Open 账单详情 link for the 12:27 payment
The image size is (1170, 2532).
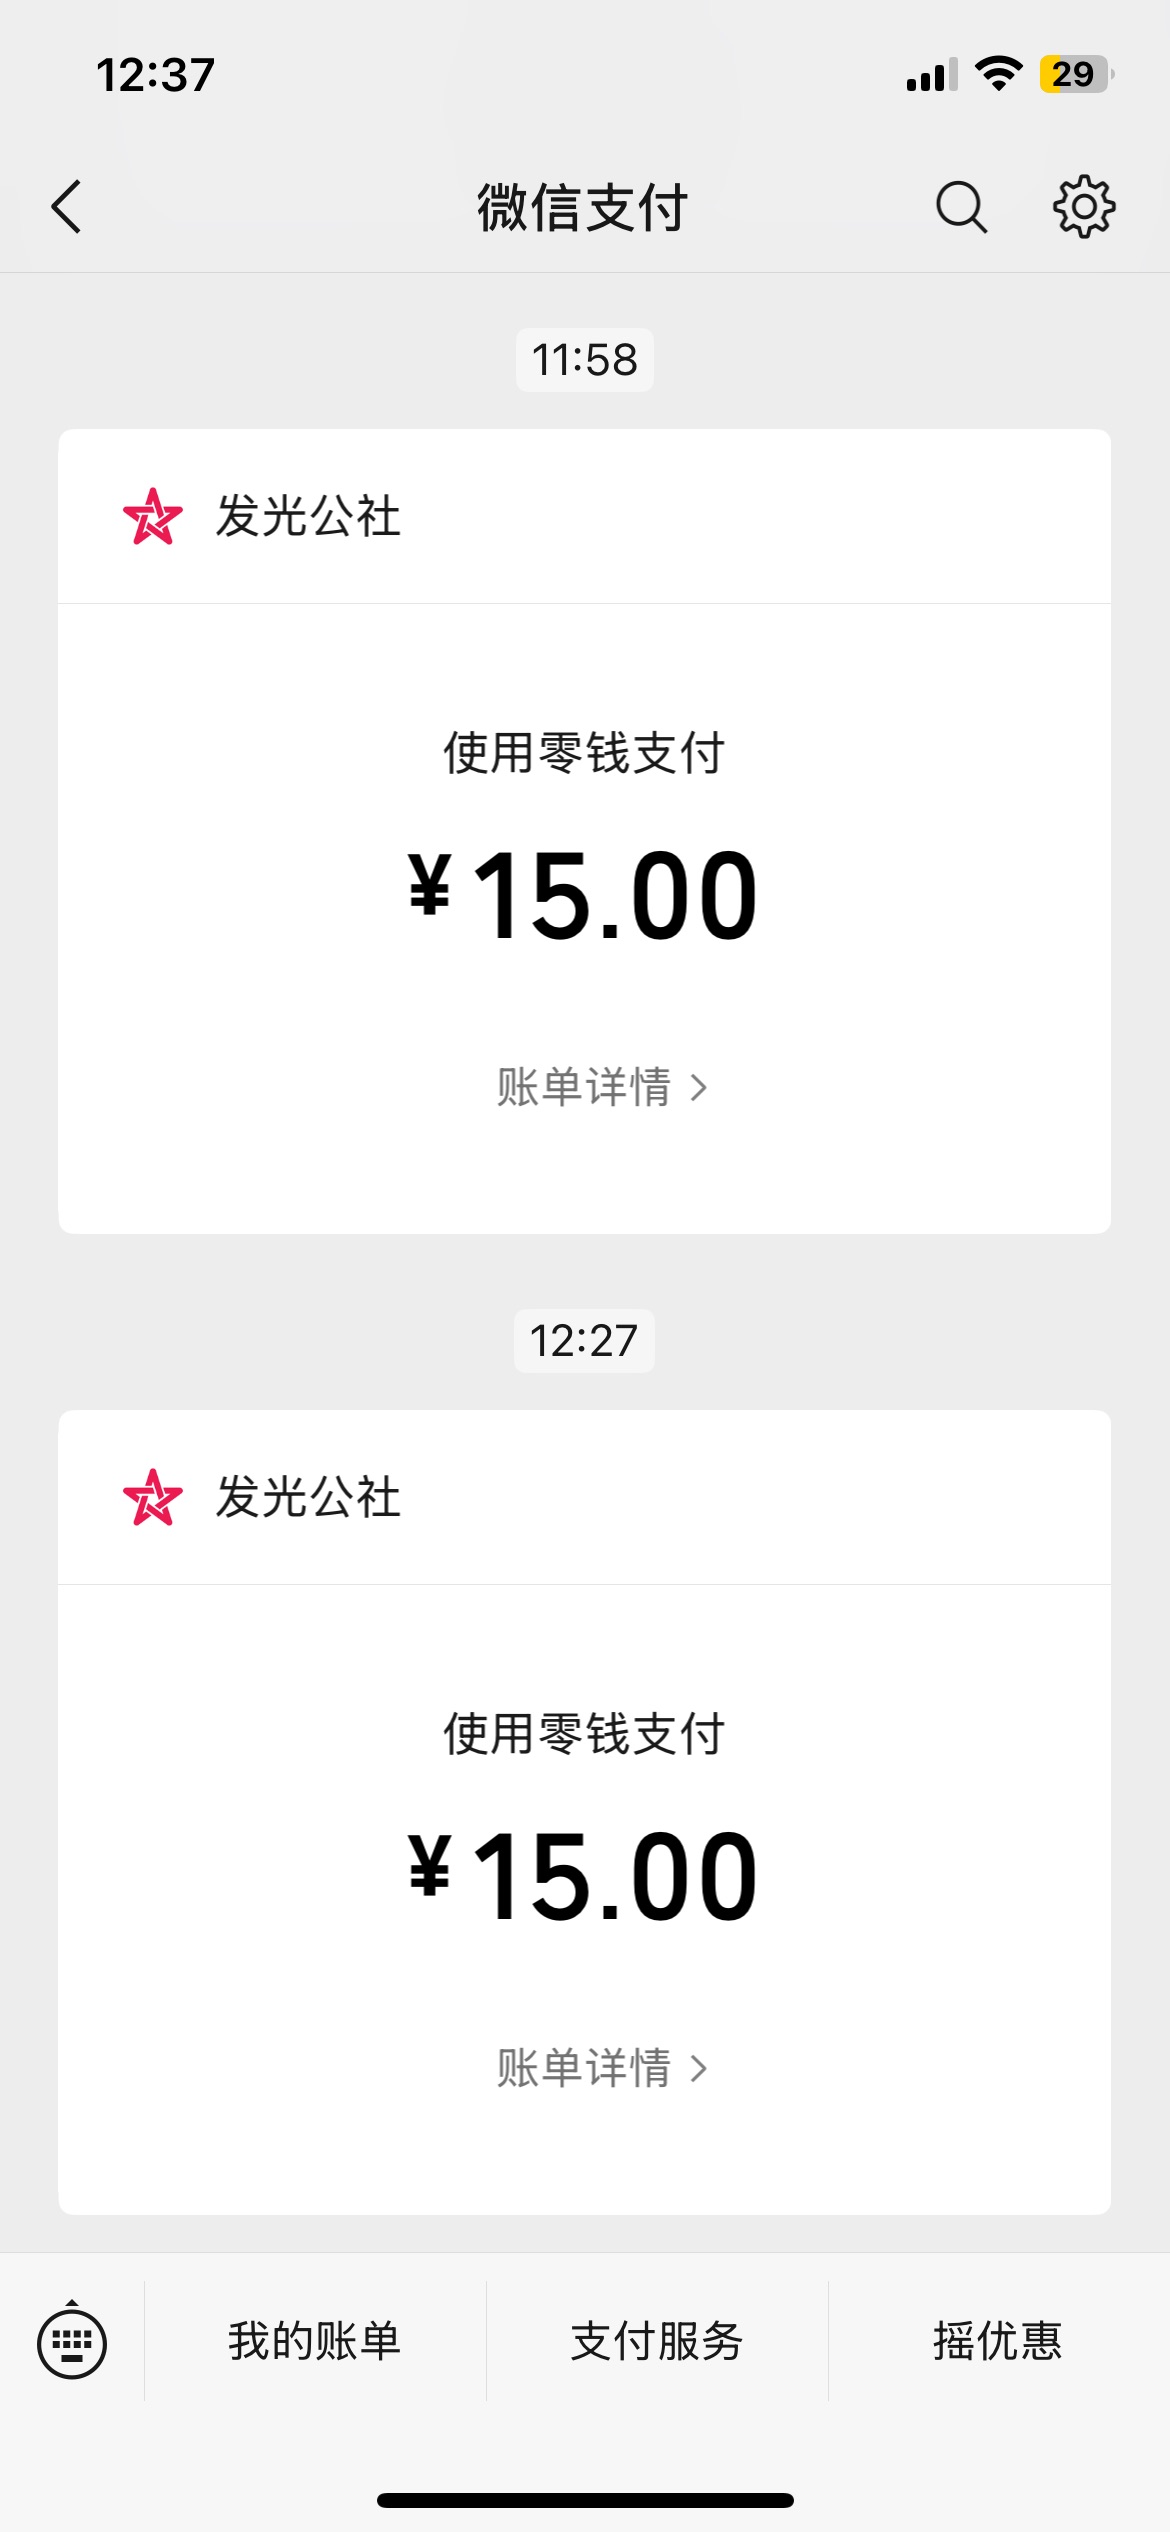tap(585, 2069)
